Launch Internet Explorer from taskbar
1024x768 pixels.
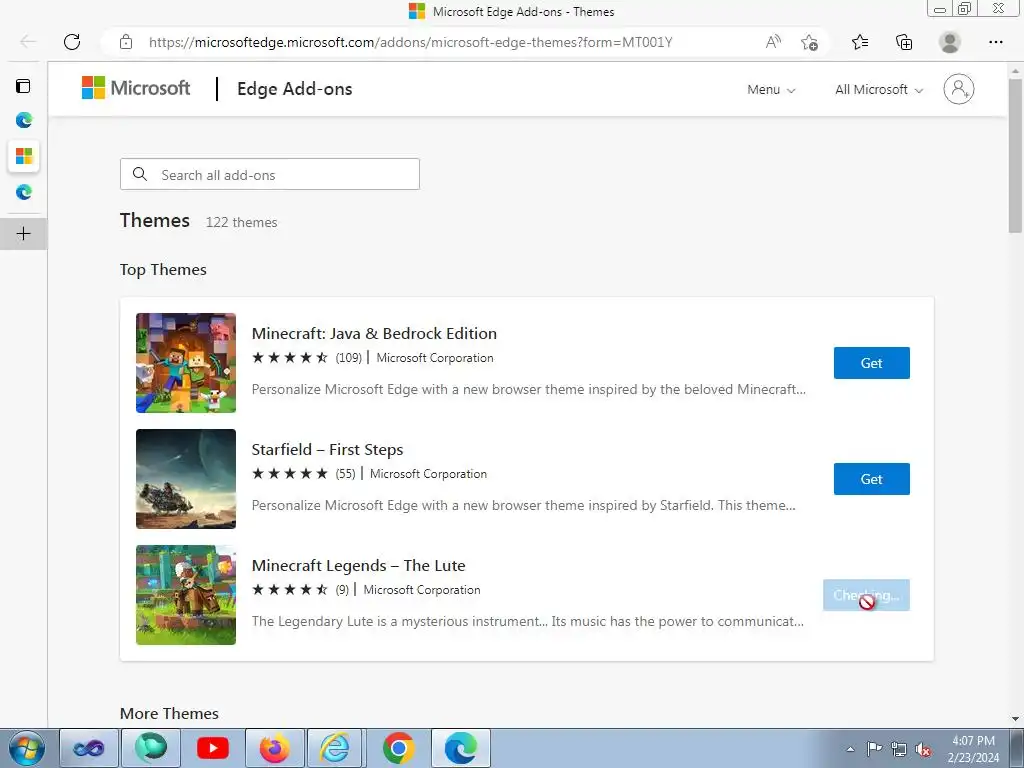pyautogui.click(x=336, y=748)
